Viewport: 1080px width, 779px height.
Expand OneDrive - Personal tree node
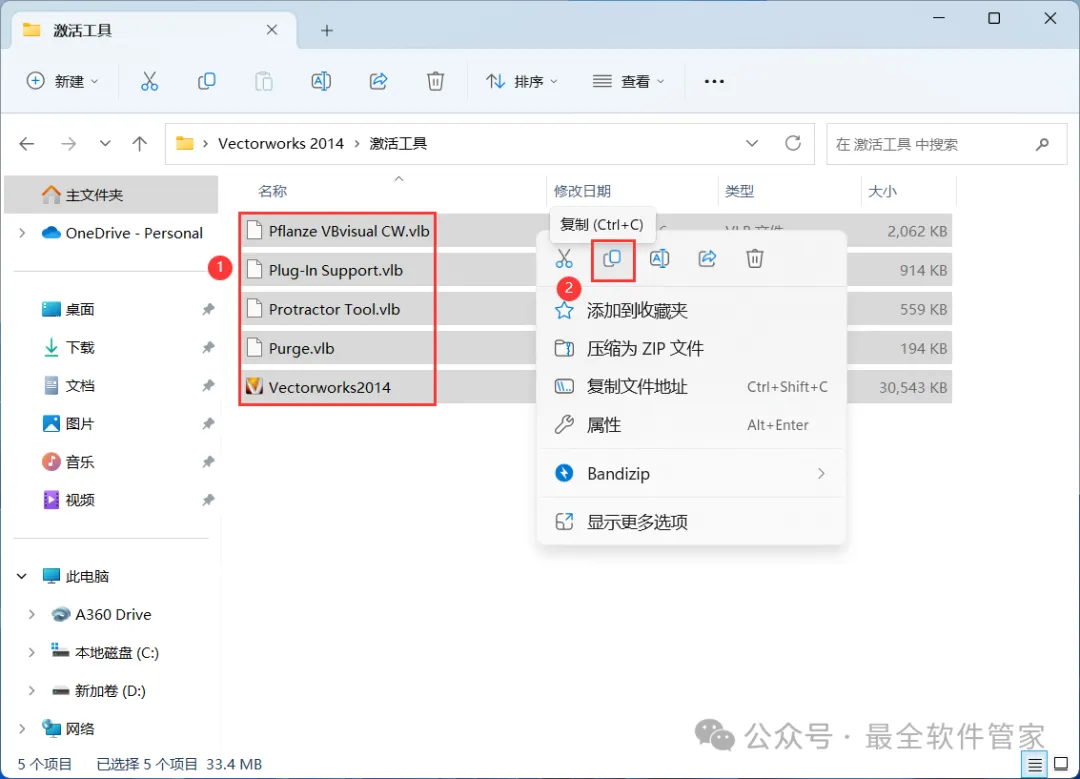22,233
